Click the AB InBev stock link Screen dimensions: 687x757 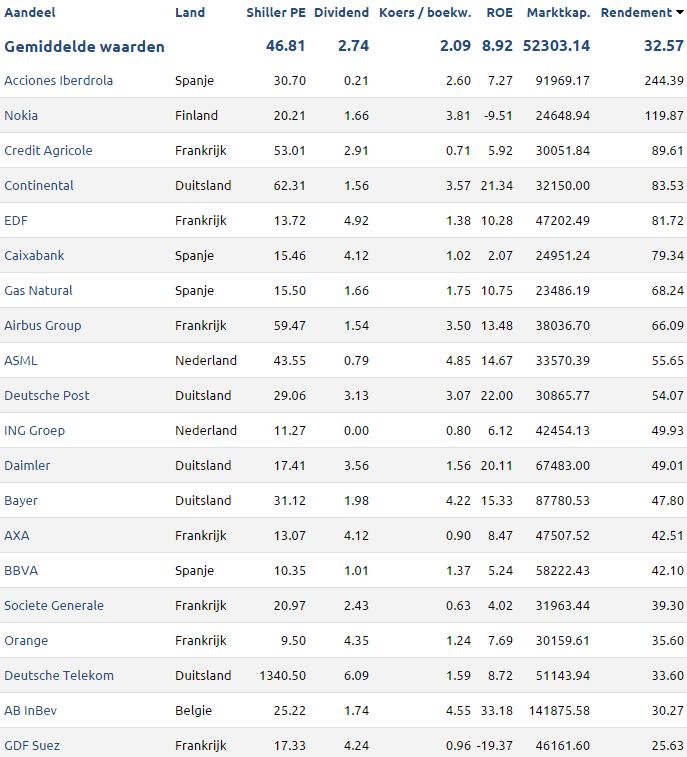tap(30, 710)
